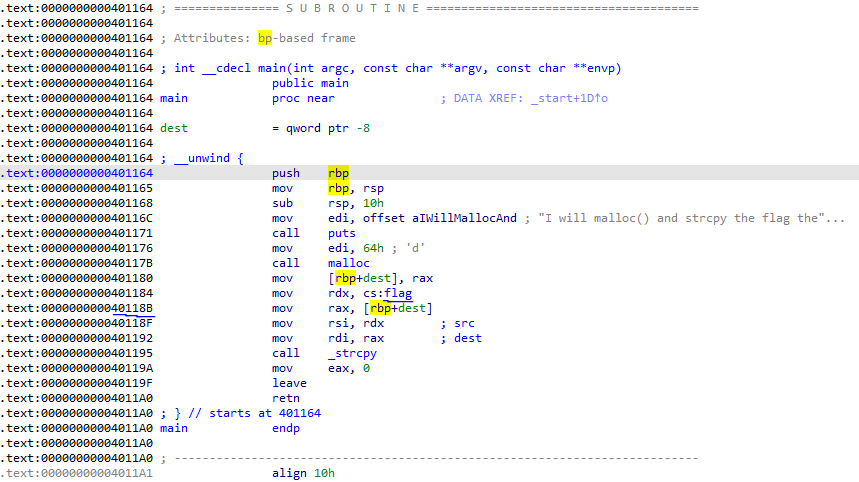
Task: Click the 'main endp' line label
Action: pyautogui.click(x=174, y=428)
